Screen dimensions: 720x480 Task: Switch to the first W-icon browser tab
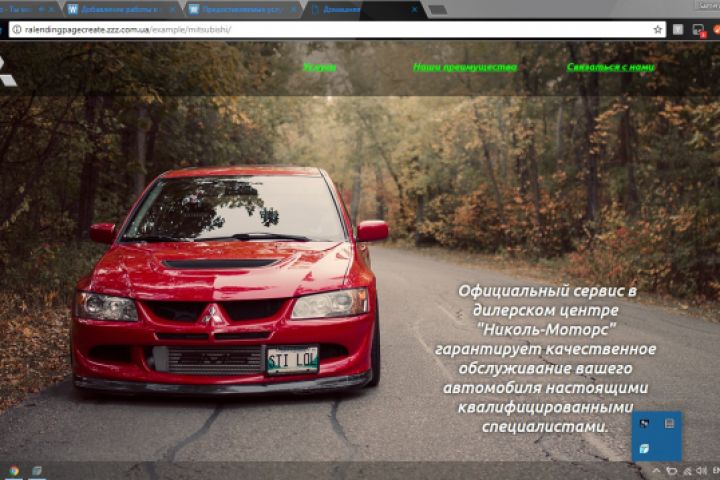119,9
